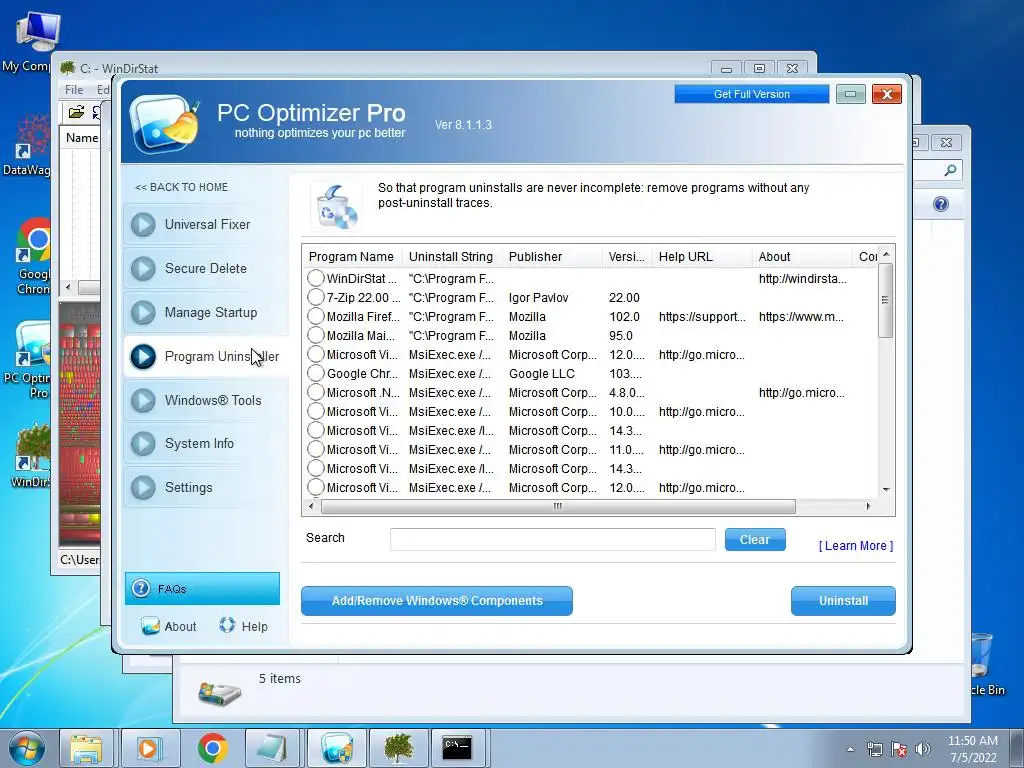This screenshot has width=1024, height=768.
Task: Click the Uninstall button
Action: tap(843, 601)
